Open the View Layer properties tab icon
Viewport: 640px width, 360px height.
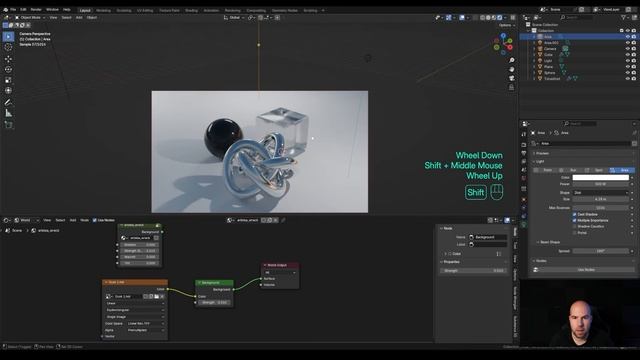pyautogui.click(x=524, y=162)
